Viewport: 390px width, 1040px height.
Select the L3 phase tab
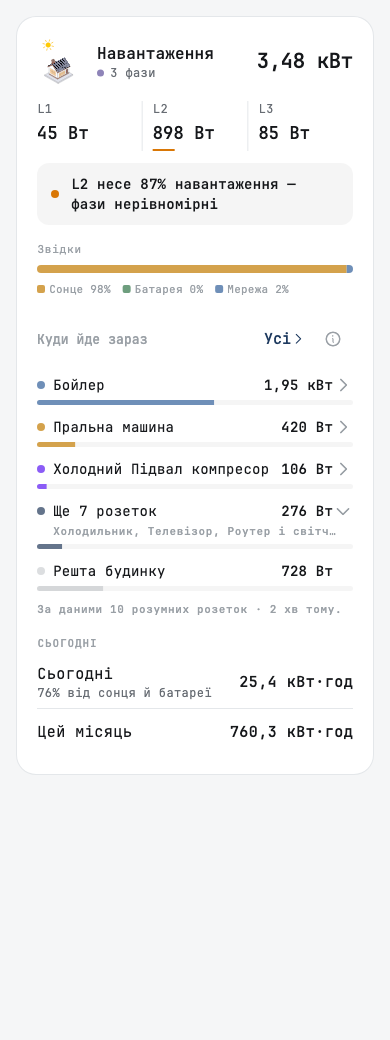pyautogui.click(x=300, y=124)
